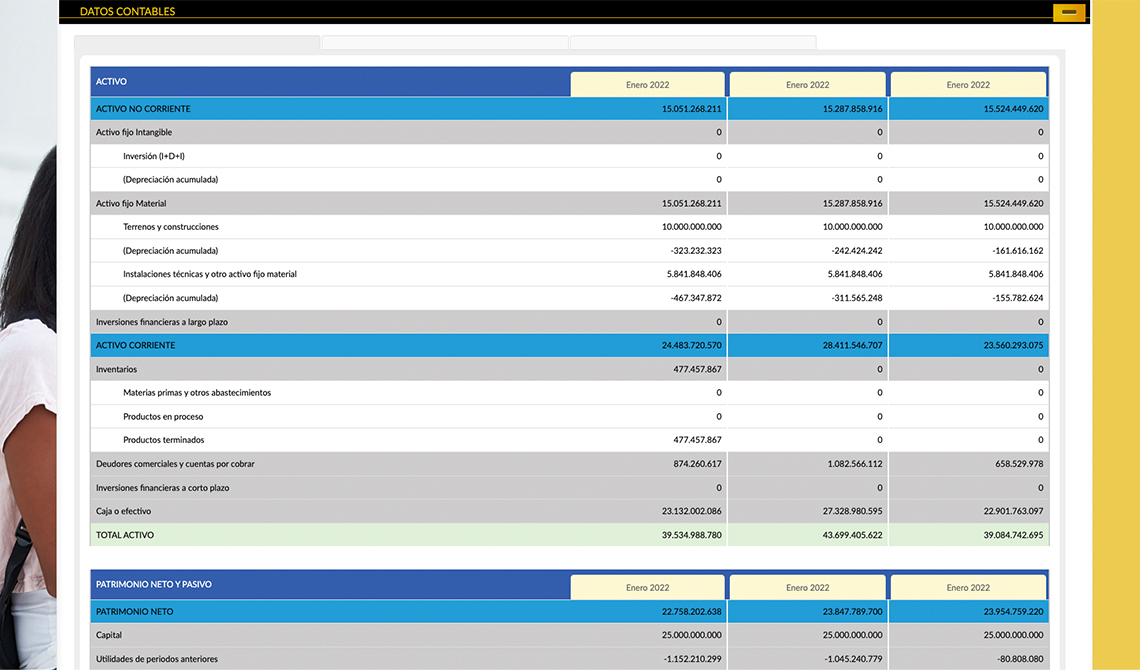
Task: Click Total Activo value 39.084.742.695
Action: pyautogui.click(x=1013, y=535)
